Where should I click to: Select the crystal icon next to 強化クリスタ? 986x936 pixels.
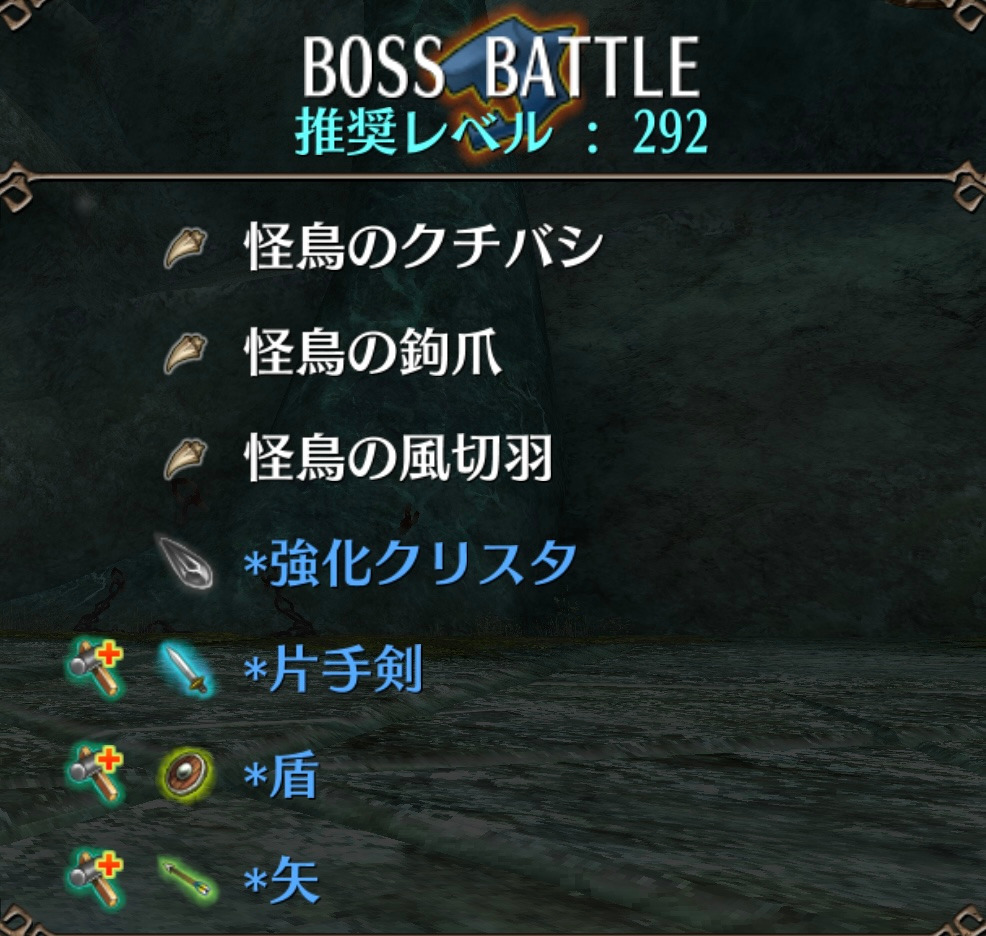(x=186, y=563)
